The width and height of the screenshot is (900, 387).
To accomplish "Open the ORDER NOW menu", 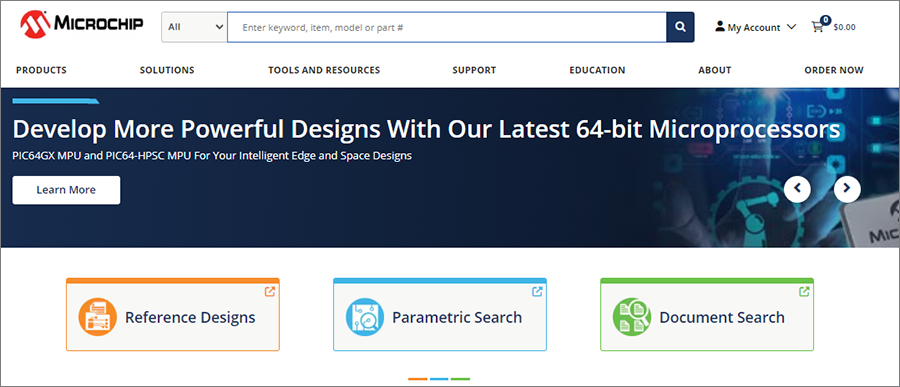I will tap(834, 70).
